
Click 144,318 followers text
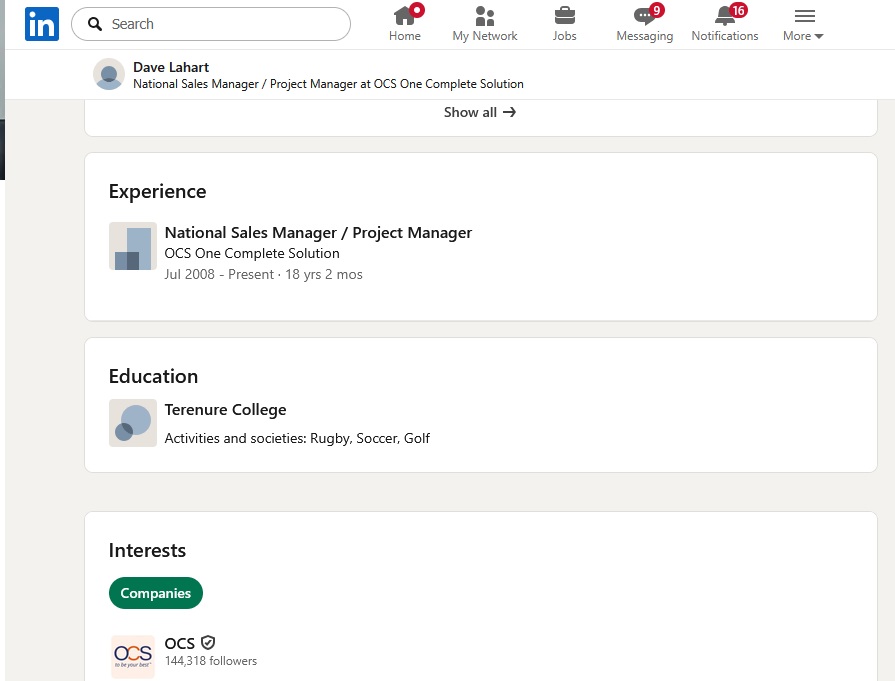click(x=211, y=661)
